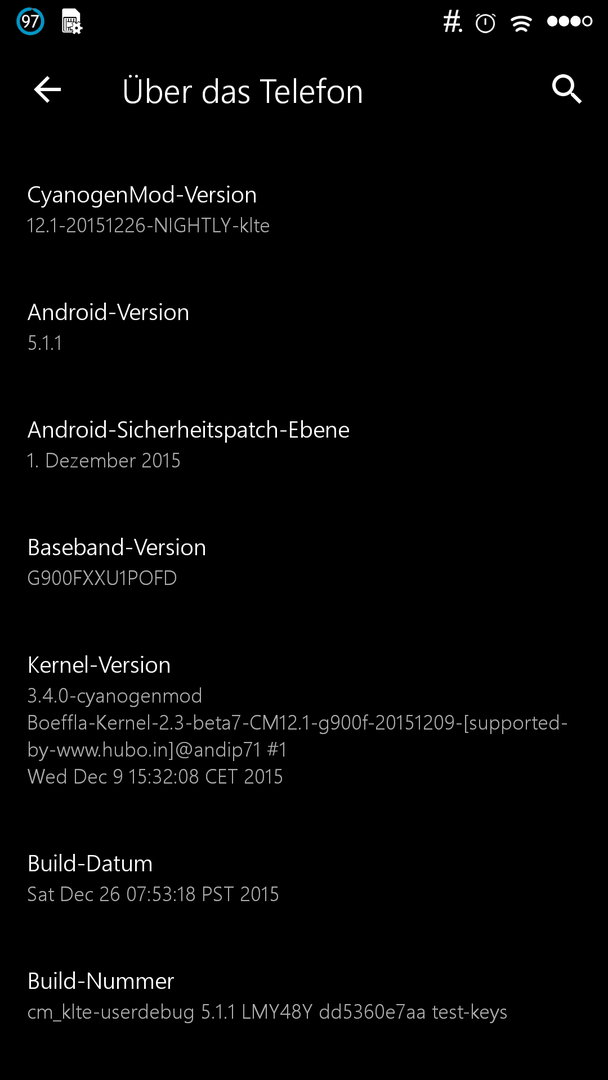Tap the cellular signal dots indicator
The image size is (608, 1080).
[569, 21]
